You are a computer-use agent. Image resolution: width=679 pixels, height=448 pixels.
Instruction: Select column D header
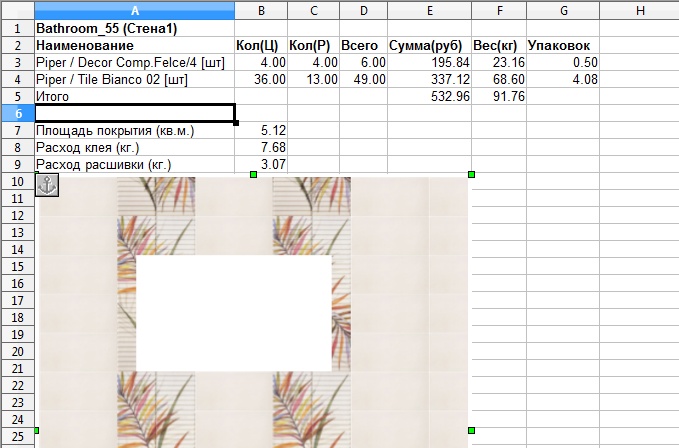(364, 10)
